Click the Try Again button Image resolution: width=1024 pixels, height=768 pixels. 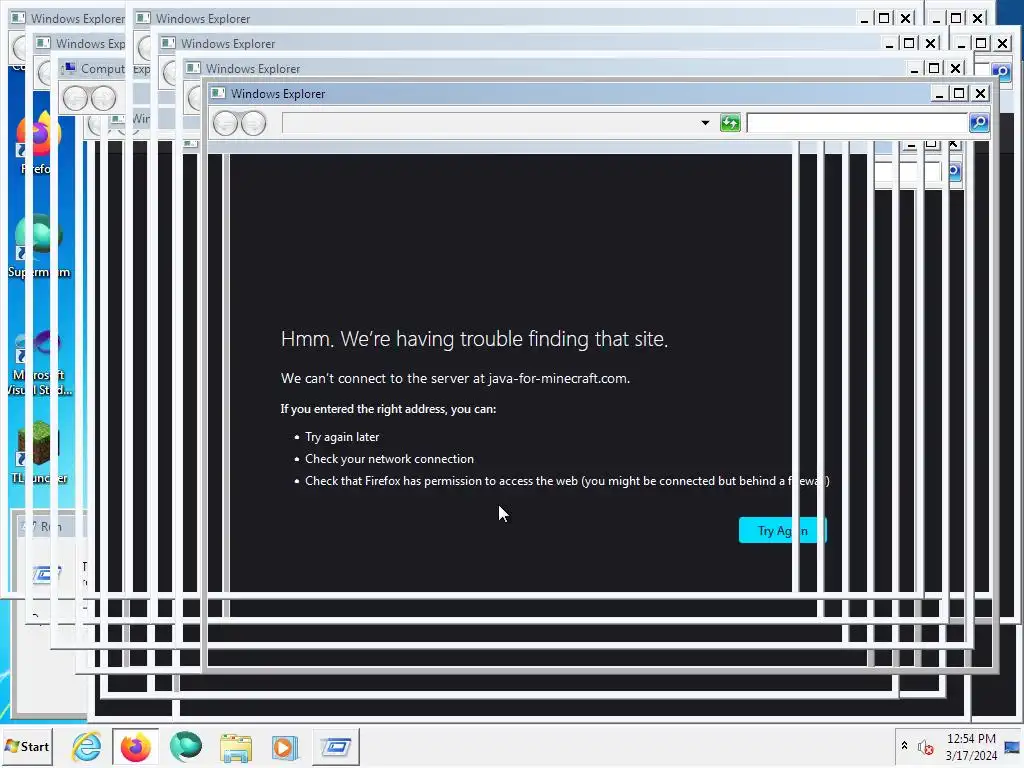782,530
